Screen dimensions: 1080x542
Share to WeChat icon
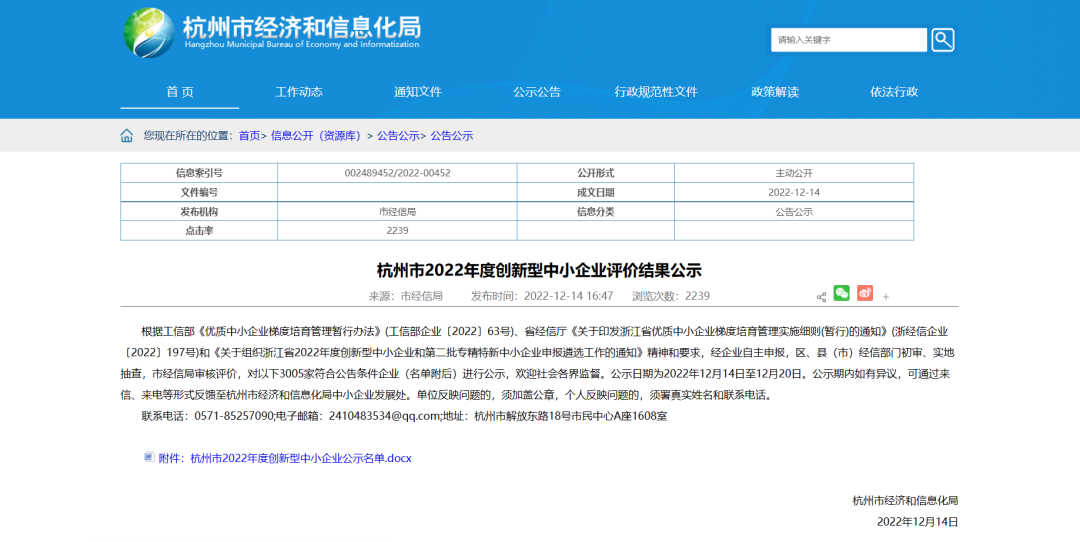click(x=842, y=293)
